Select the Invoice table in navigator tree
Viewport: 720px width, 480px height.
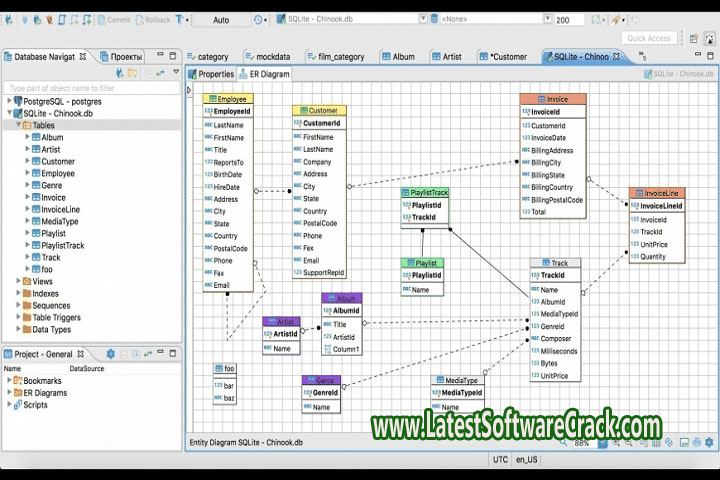point(54,197)
